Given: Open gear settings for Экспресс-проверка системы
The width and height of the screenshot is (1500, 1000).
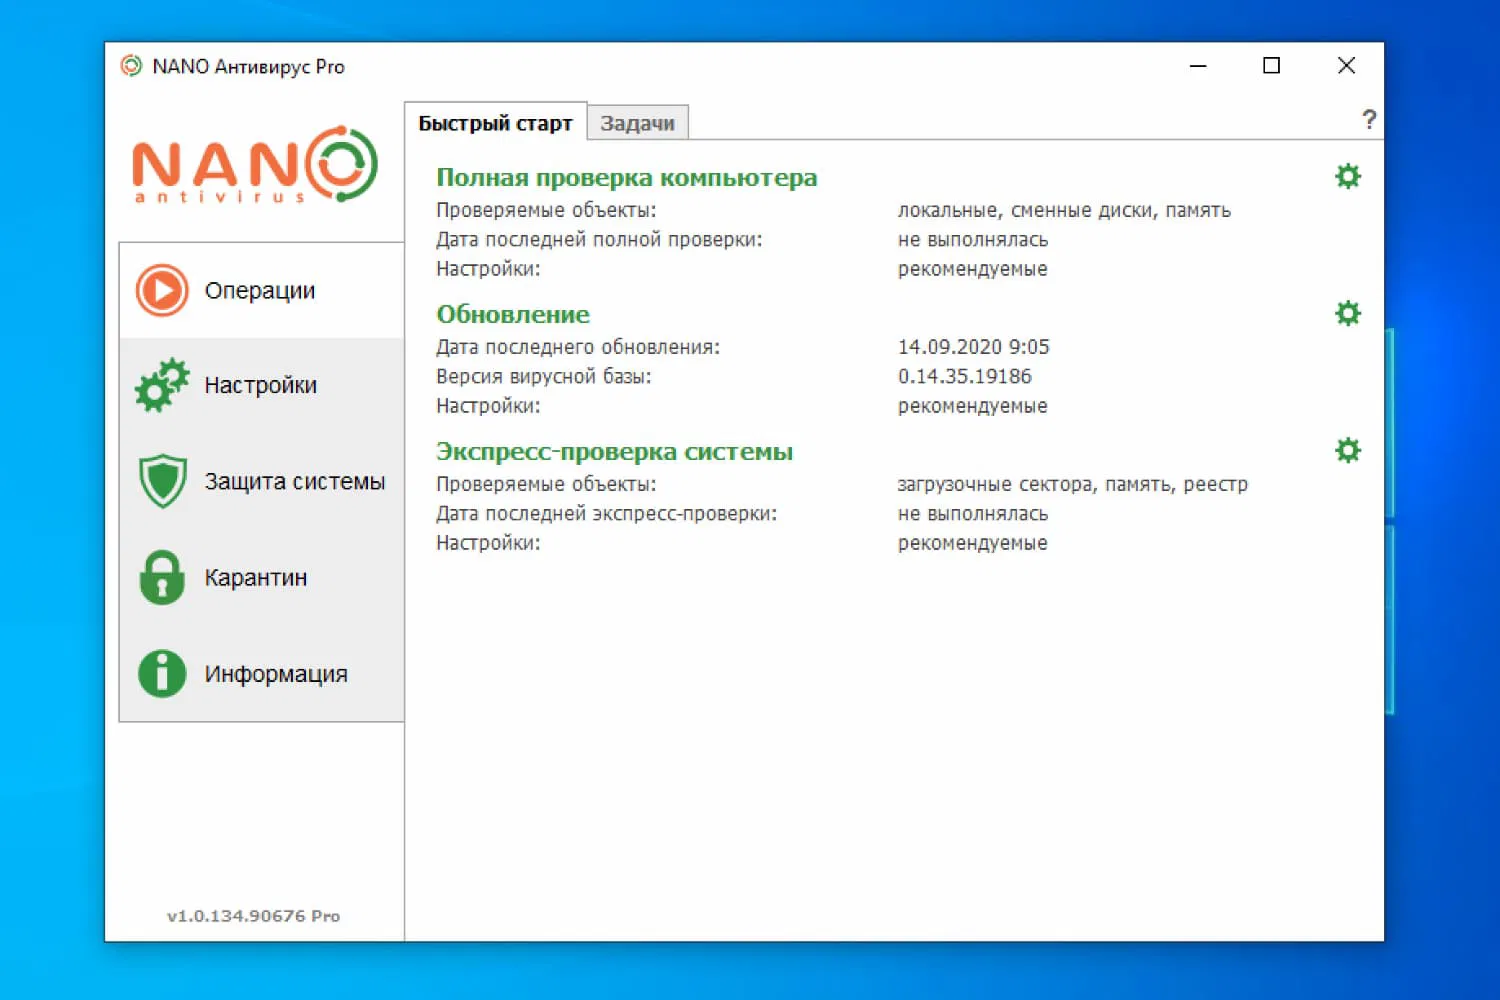Looking at the screenshot, I should coord(1347,450).
